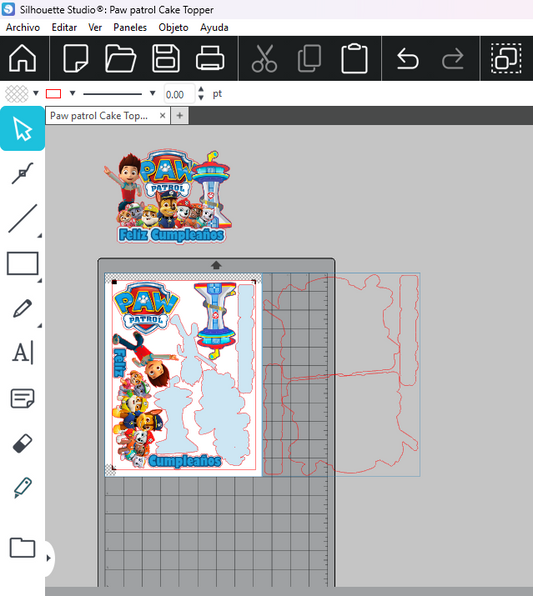533x596 pixels.
Task: Select the Eraser tool
Action: click(22, 443)
